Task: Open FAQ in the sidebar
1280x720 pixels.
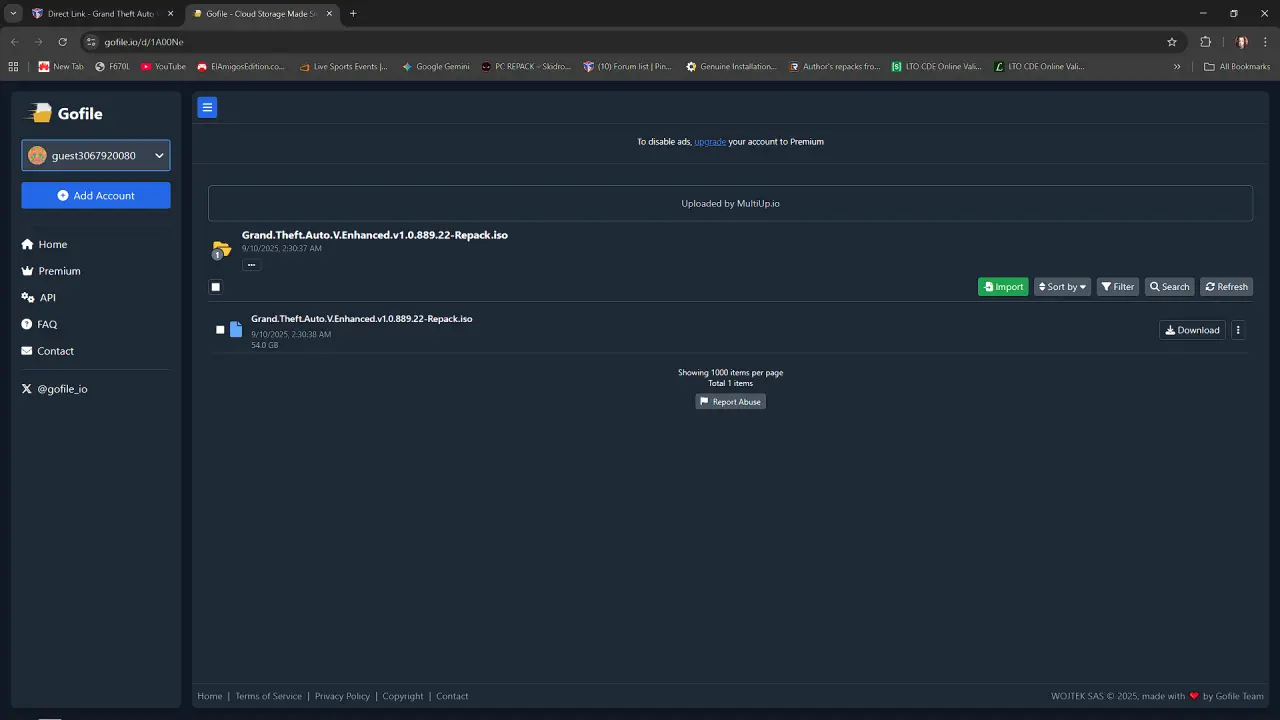Action: click(x=40, y=324)
